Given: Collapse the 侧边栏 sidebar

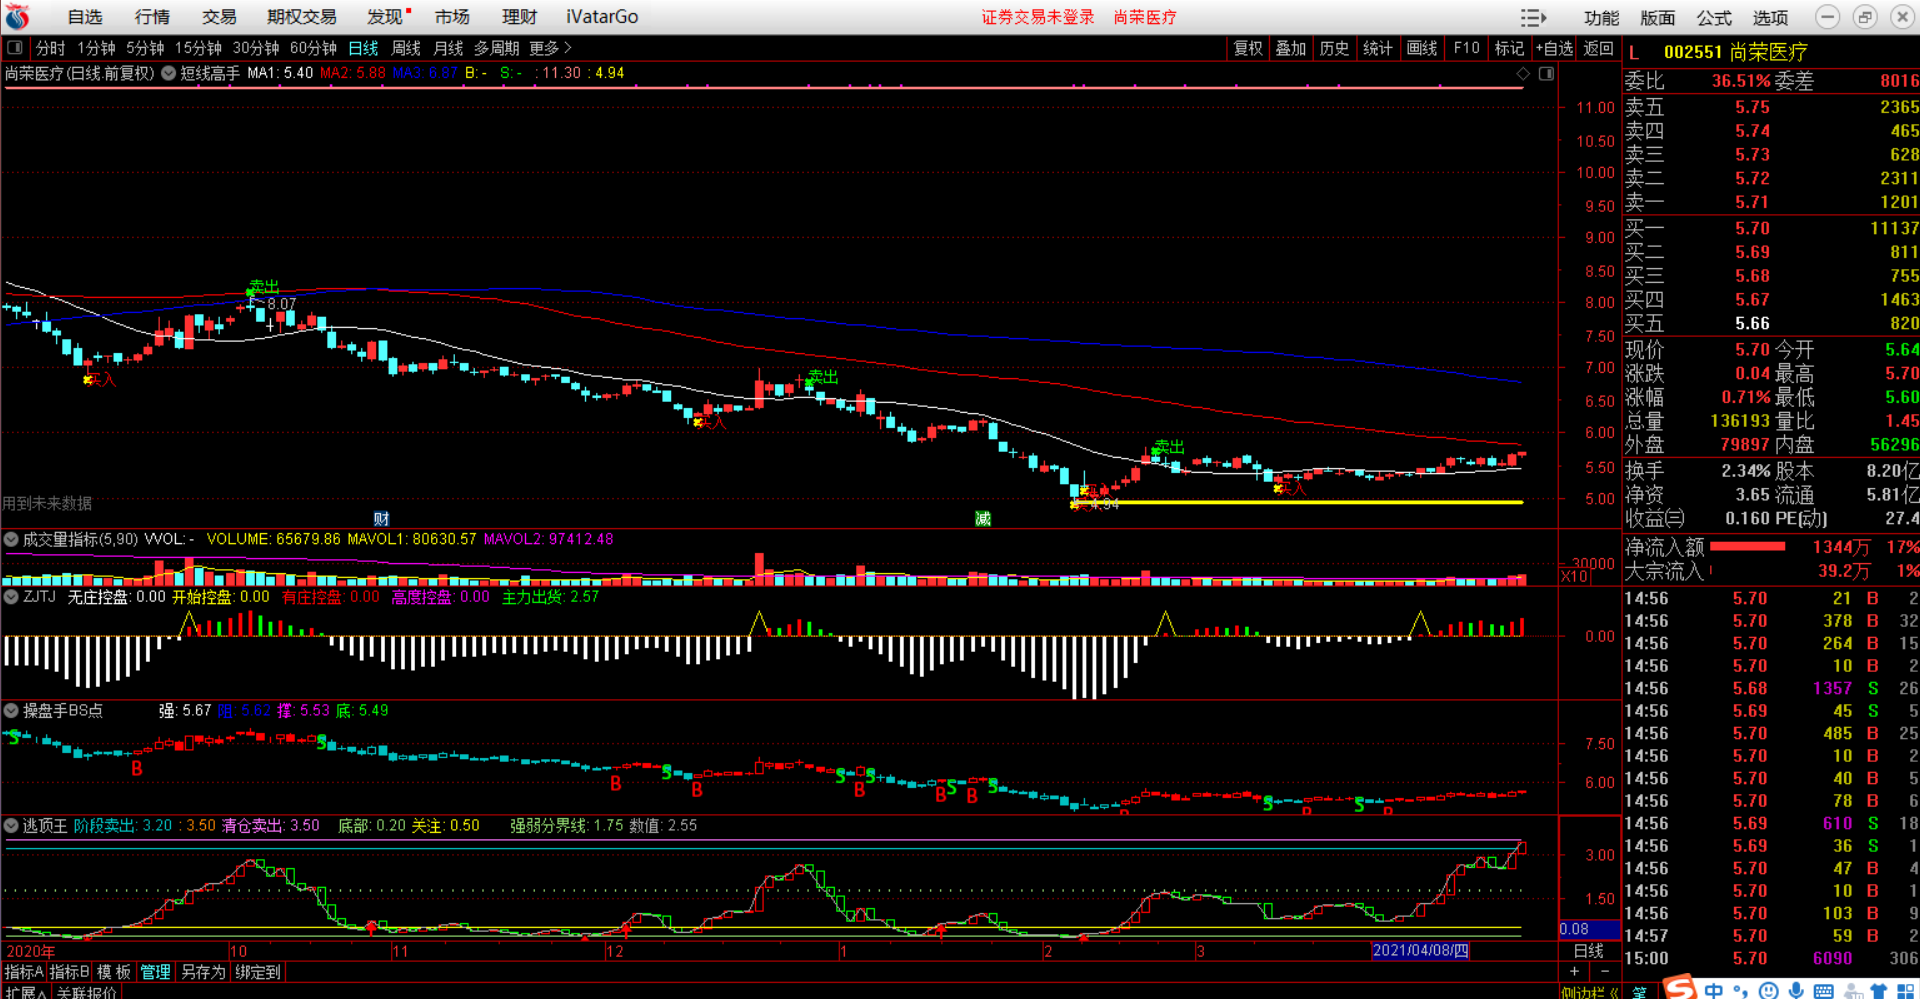Looking at the screenshot, I should tap(1590, 992).
